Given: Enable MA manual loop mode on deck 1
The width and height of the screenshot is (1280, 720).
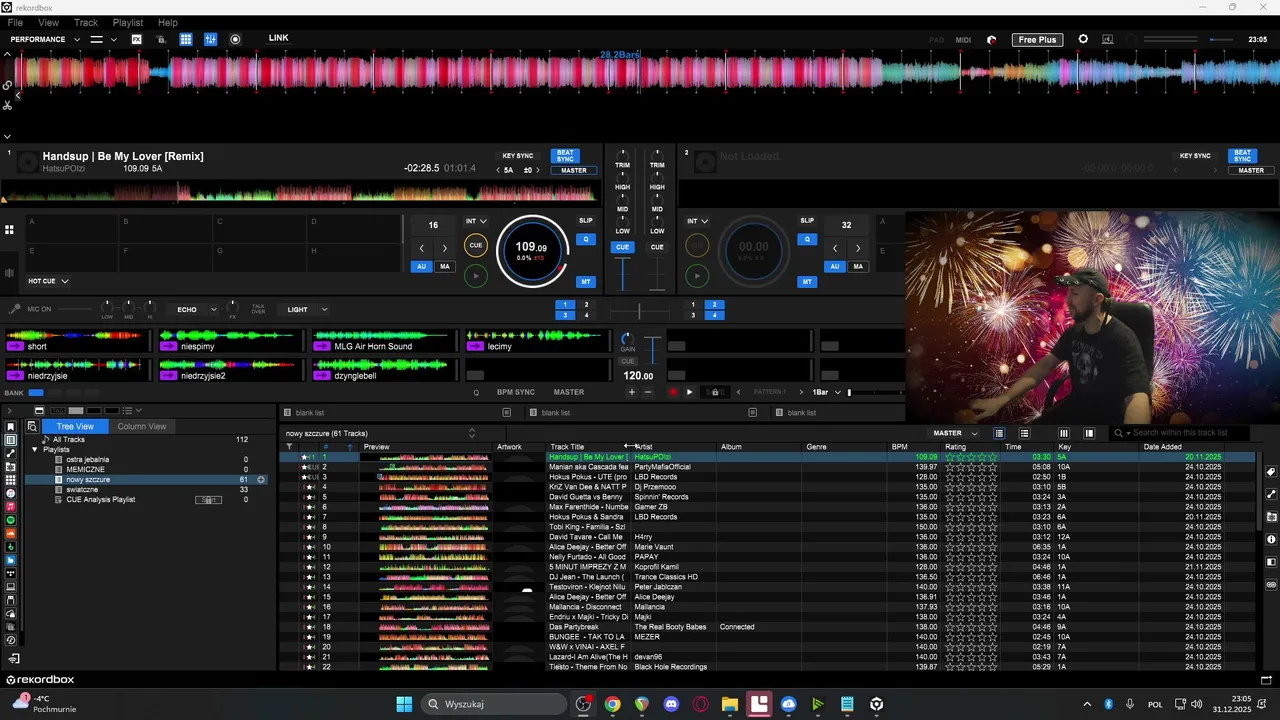Looking at the screenshot, I should pyautogui.click(x=445, y=267).
